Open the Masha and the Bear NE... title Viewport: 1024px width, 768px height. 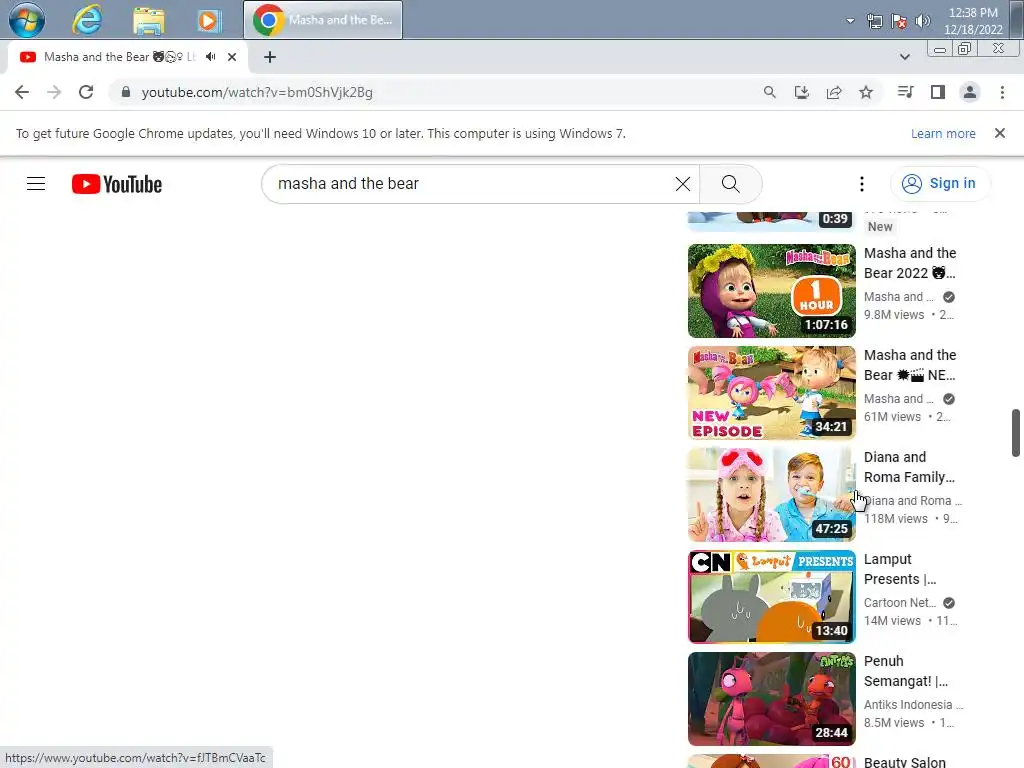point(910,364)
